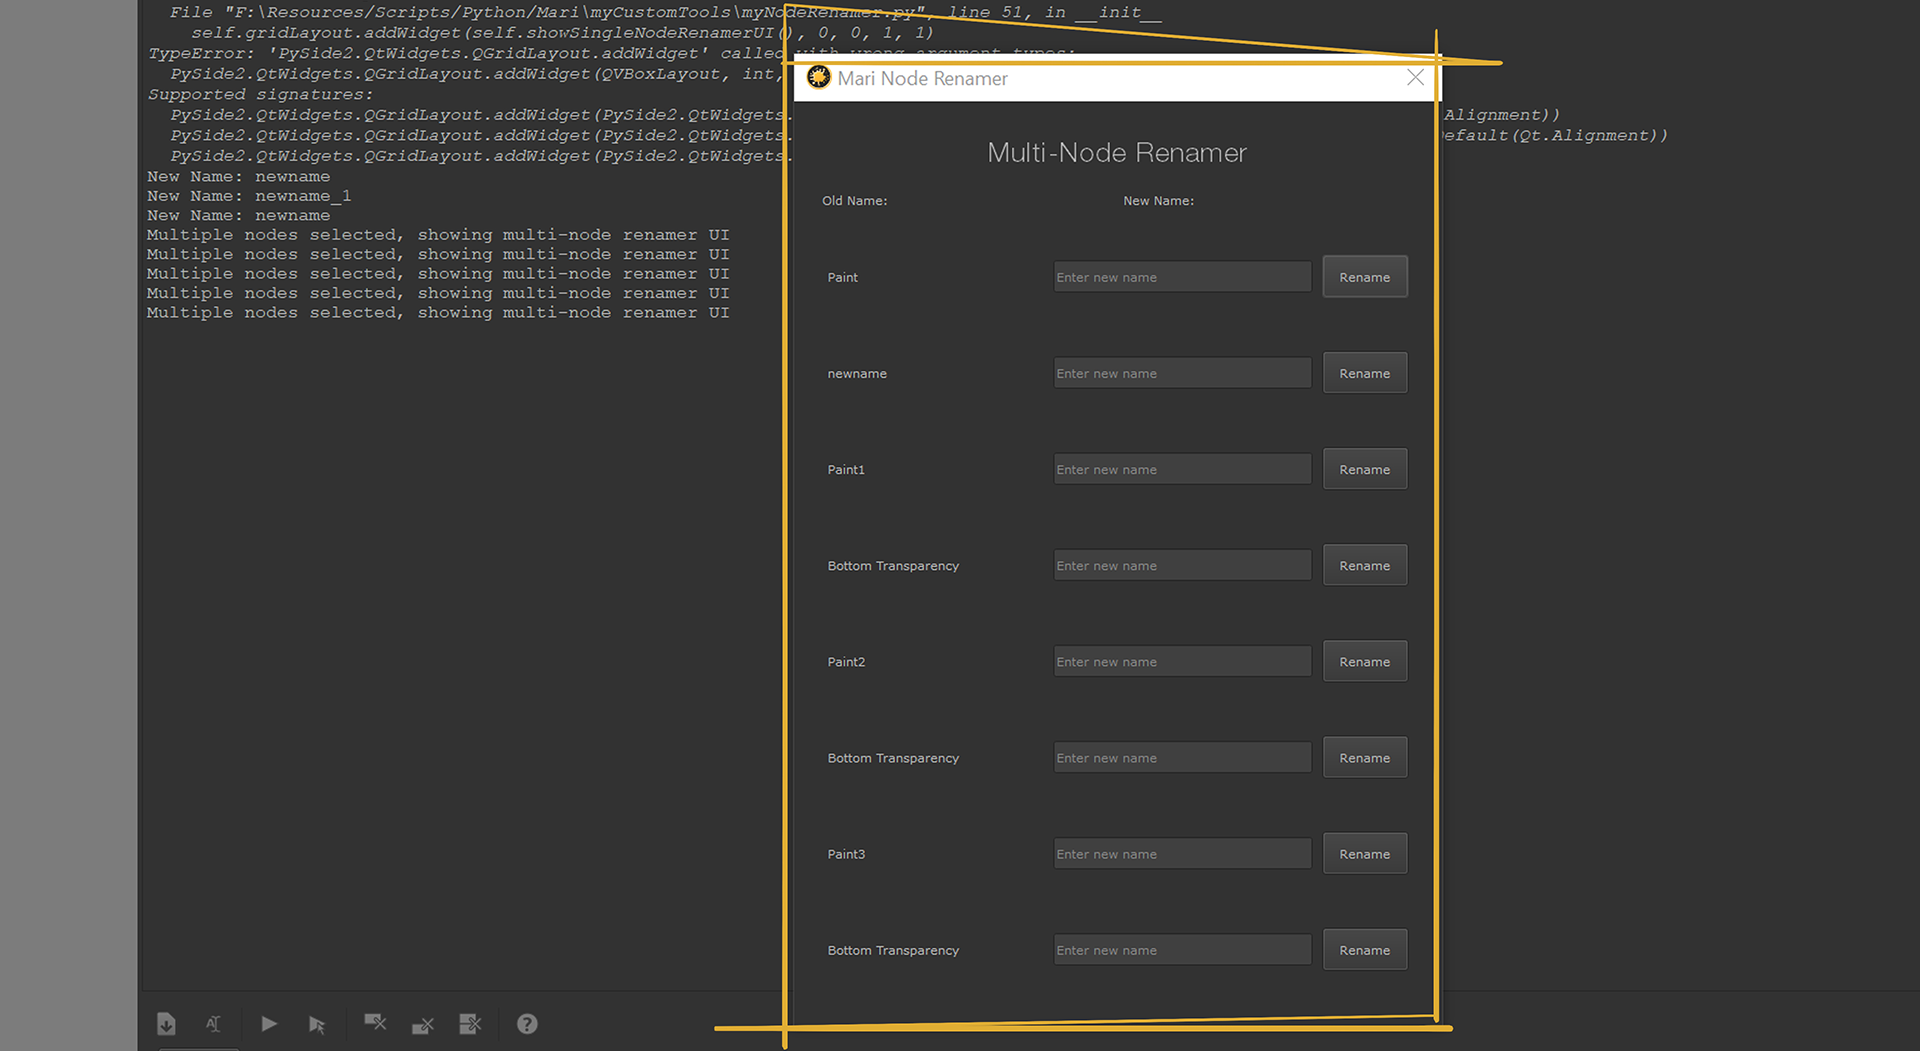Click the save script to file icon
Viewport: 1920px width, 1051px height.
pos(166,1024)
